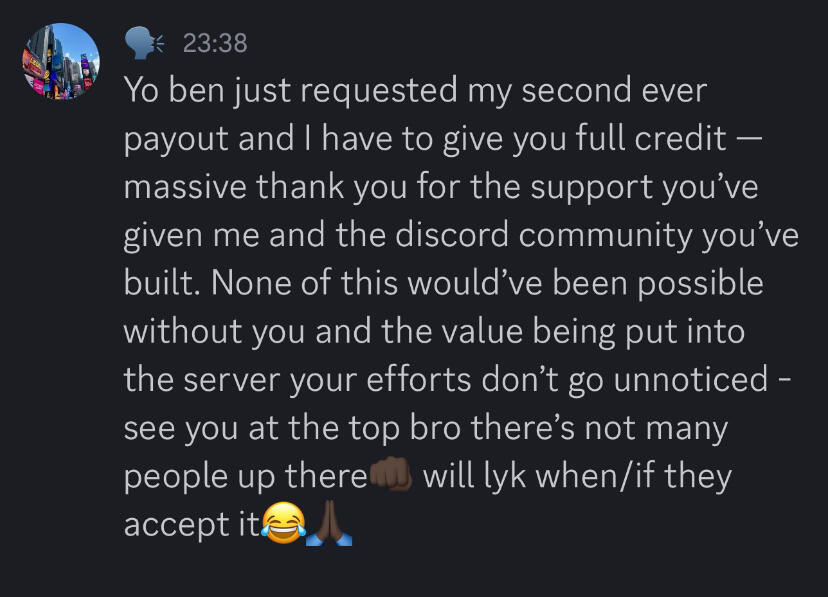828x597 pixels.
Task: Click the 23:38 message timestamp
Action: coord(215,43)
